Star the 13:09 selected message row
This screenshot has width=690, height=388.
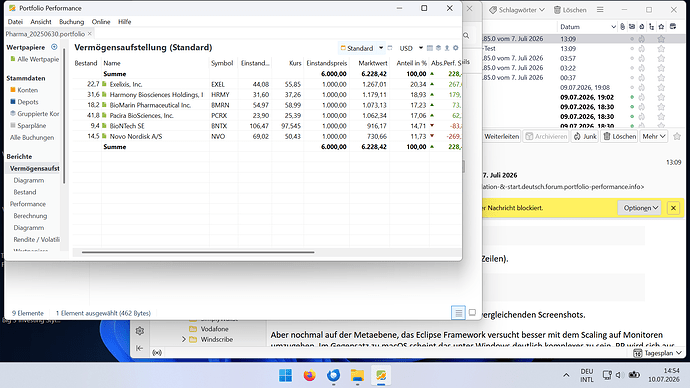[661, 39]
